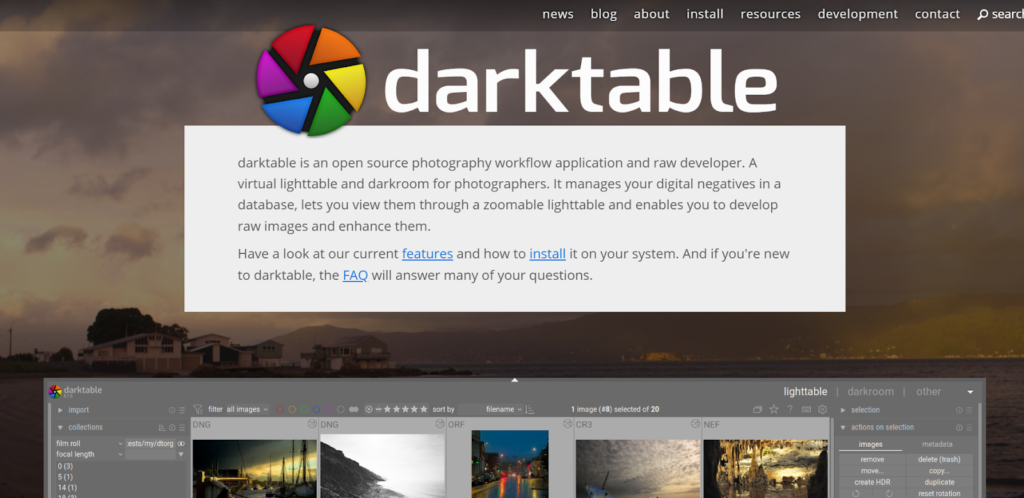Open the preferences gear icon
Screen dimensions: 1024x498
[822, 409]
